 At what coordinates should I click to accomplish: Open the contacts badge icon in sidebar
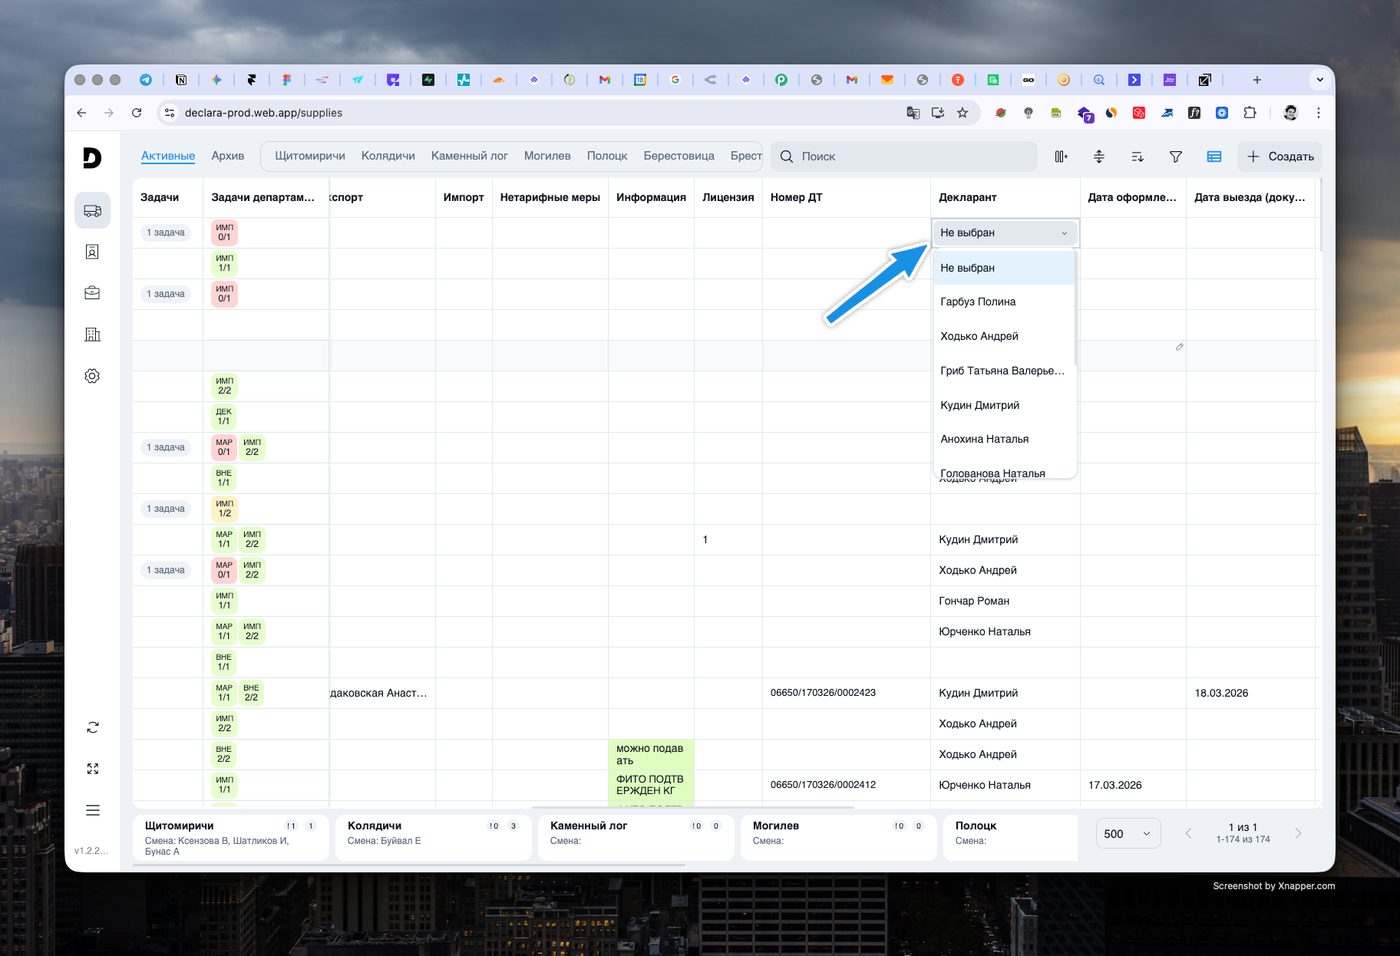pos(92,252)
